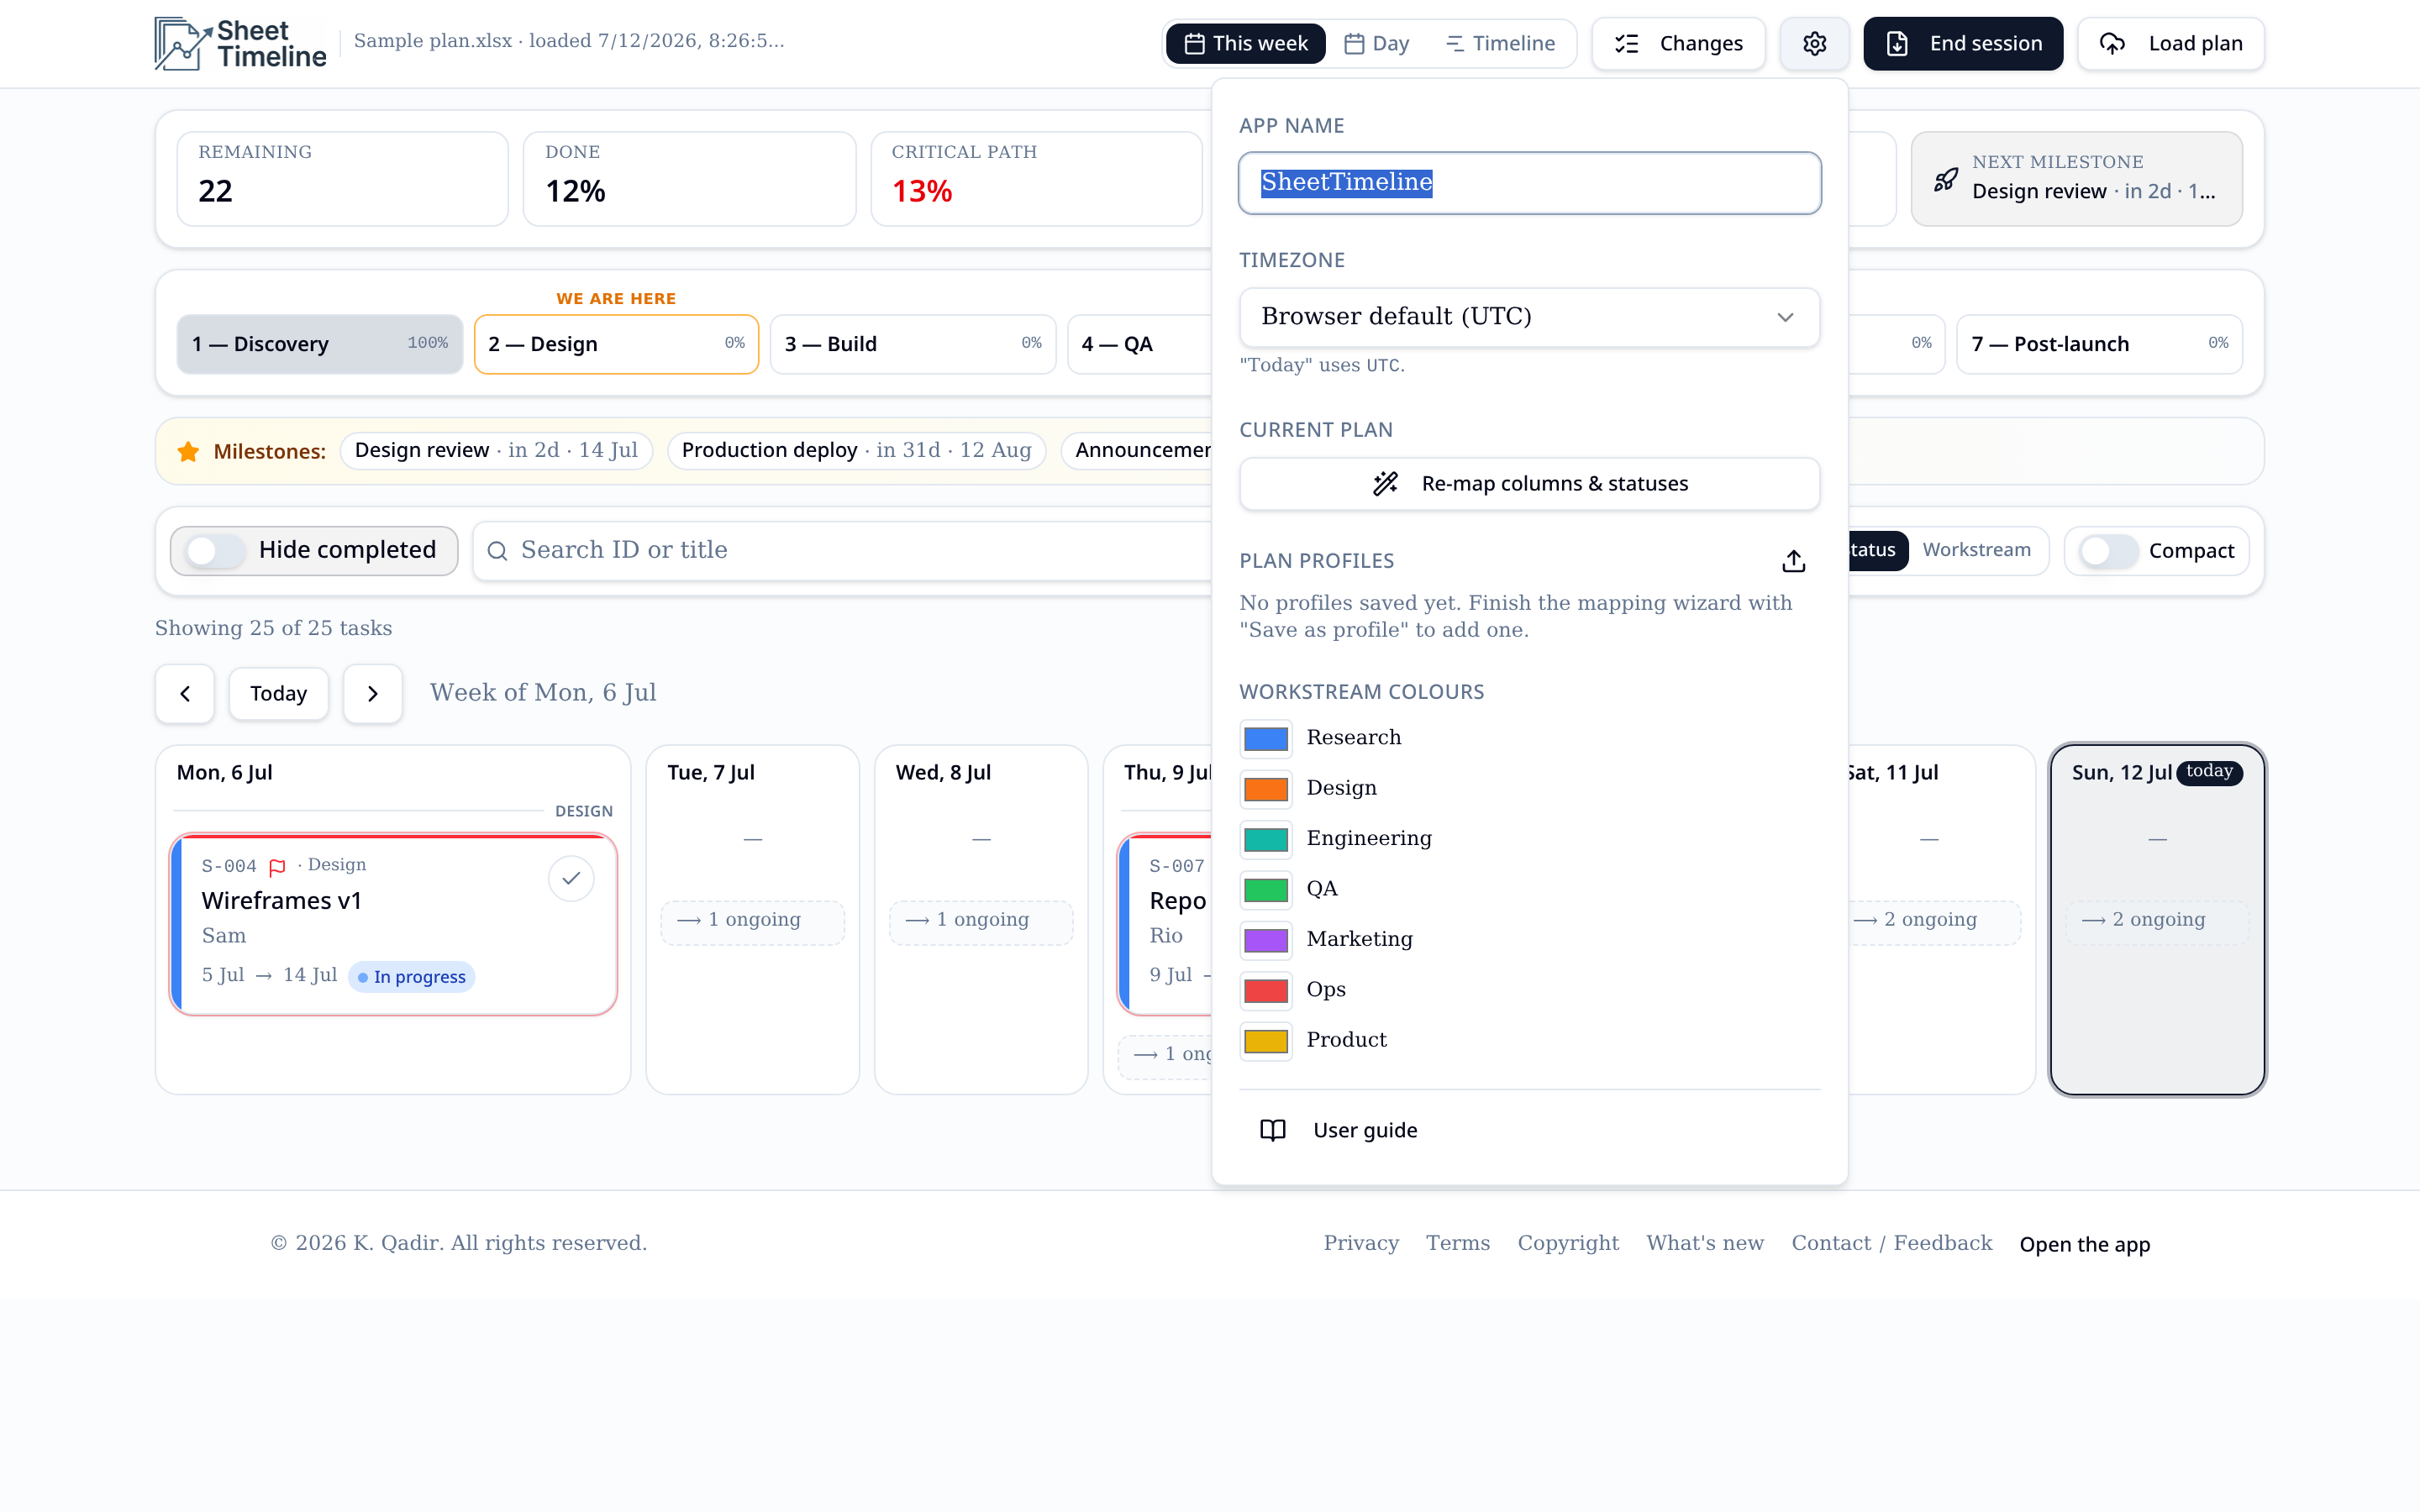The image size is (2420, 1512).
Task: Enable the Compact view switch
Action: pos(2109,551)
